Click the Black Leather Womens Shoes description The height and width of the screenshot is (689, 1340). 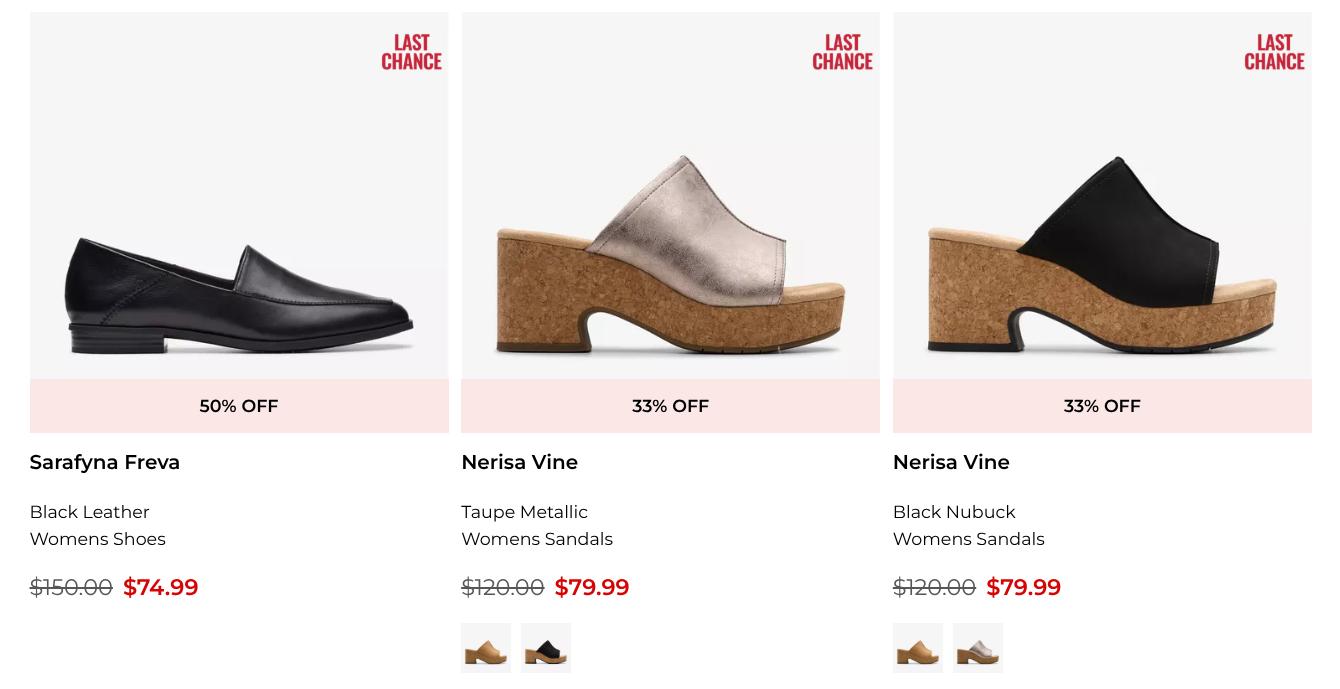pyautogui.click(x=97, y=526)
